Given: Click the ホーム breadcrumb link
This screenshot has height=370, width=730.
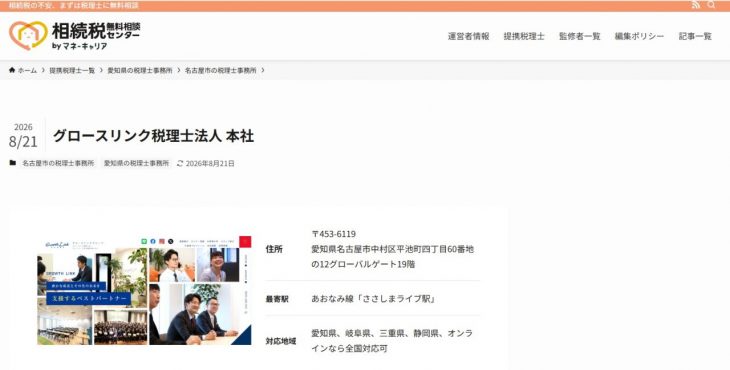Looking at the screenshot, I should 27,70.
